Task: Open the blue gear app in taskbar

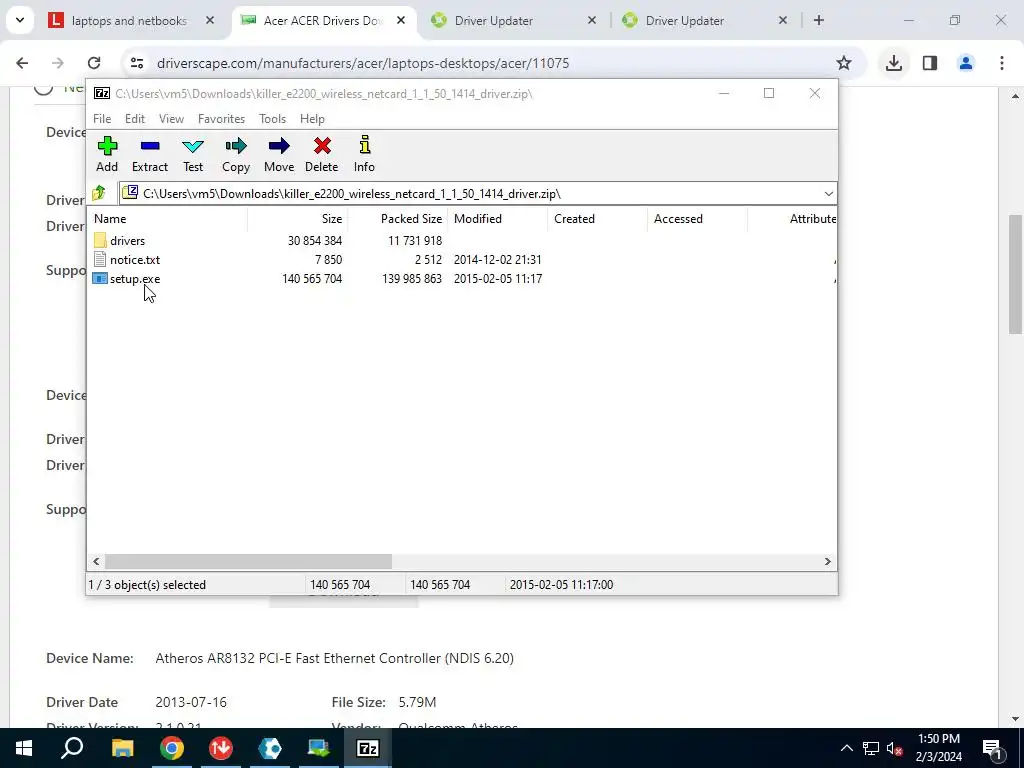Action: tap(270, 748)
